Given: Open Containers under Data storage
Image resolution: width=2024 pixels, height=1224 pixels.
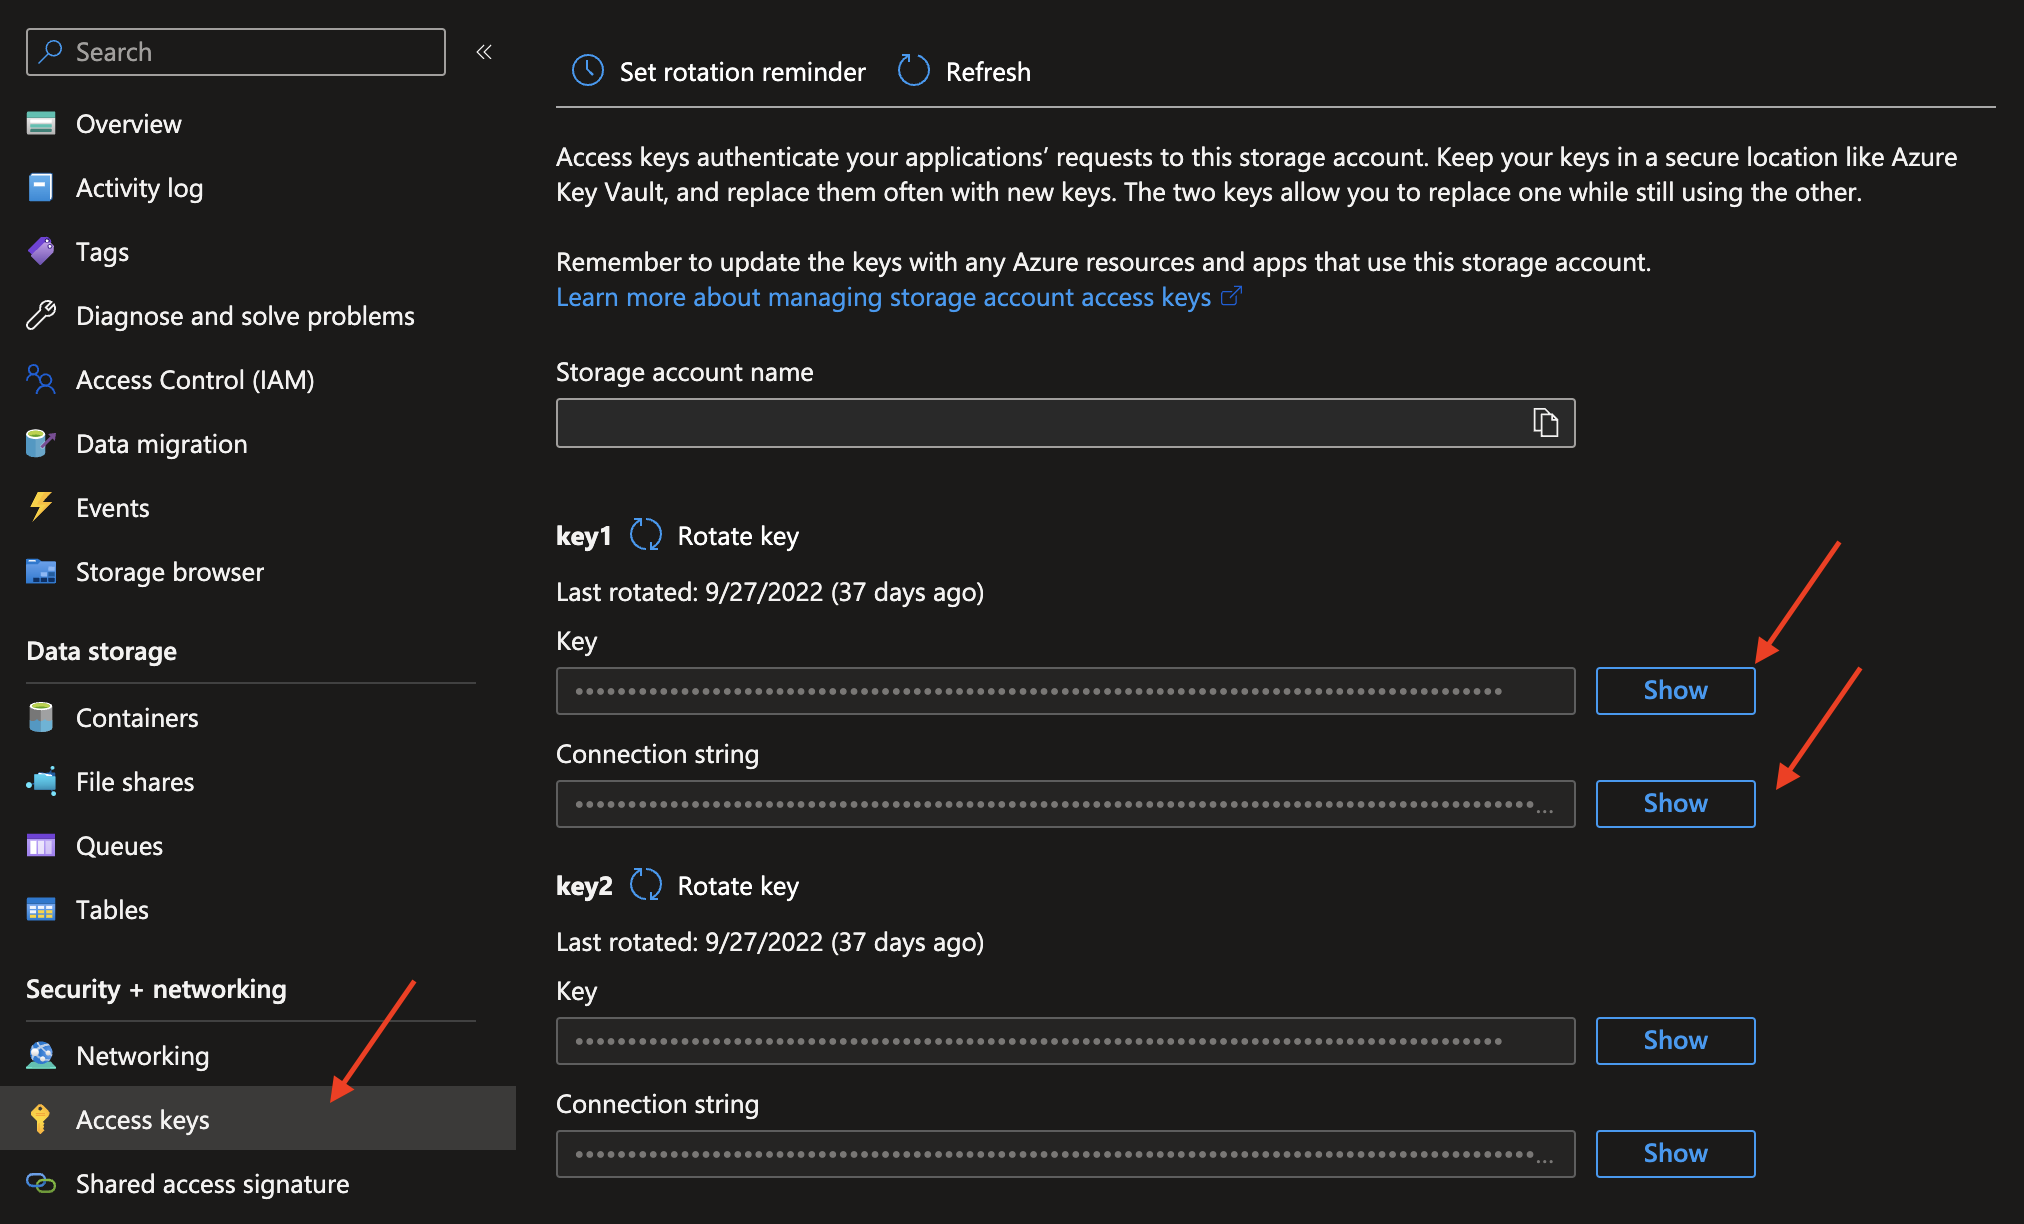Looking at the screenshot, I should [x=137, y=717].
